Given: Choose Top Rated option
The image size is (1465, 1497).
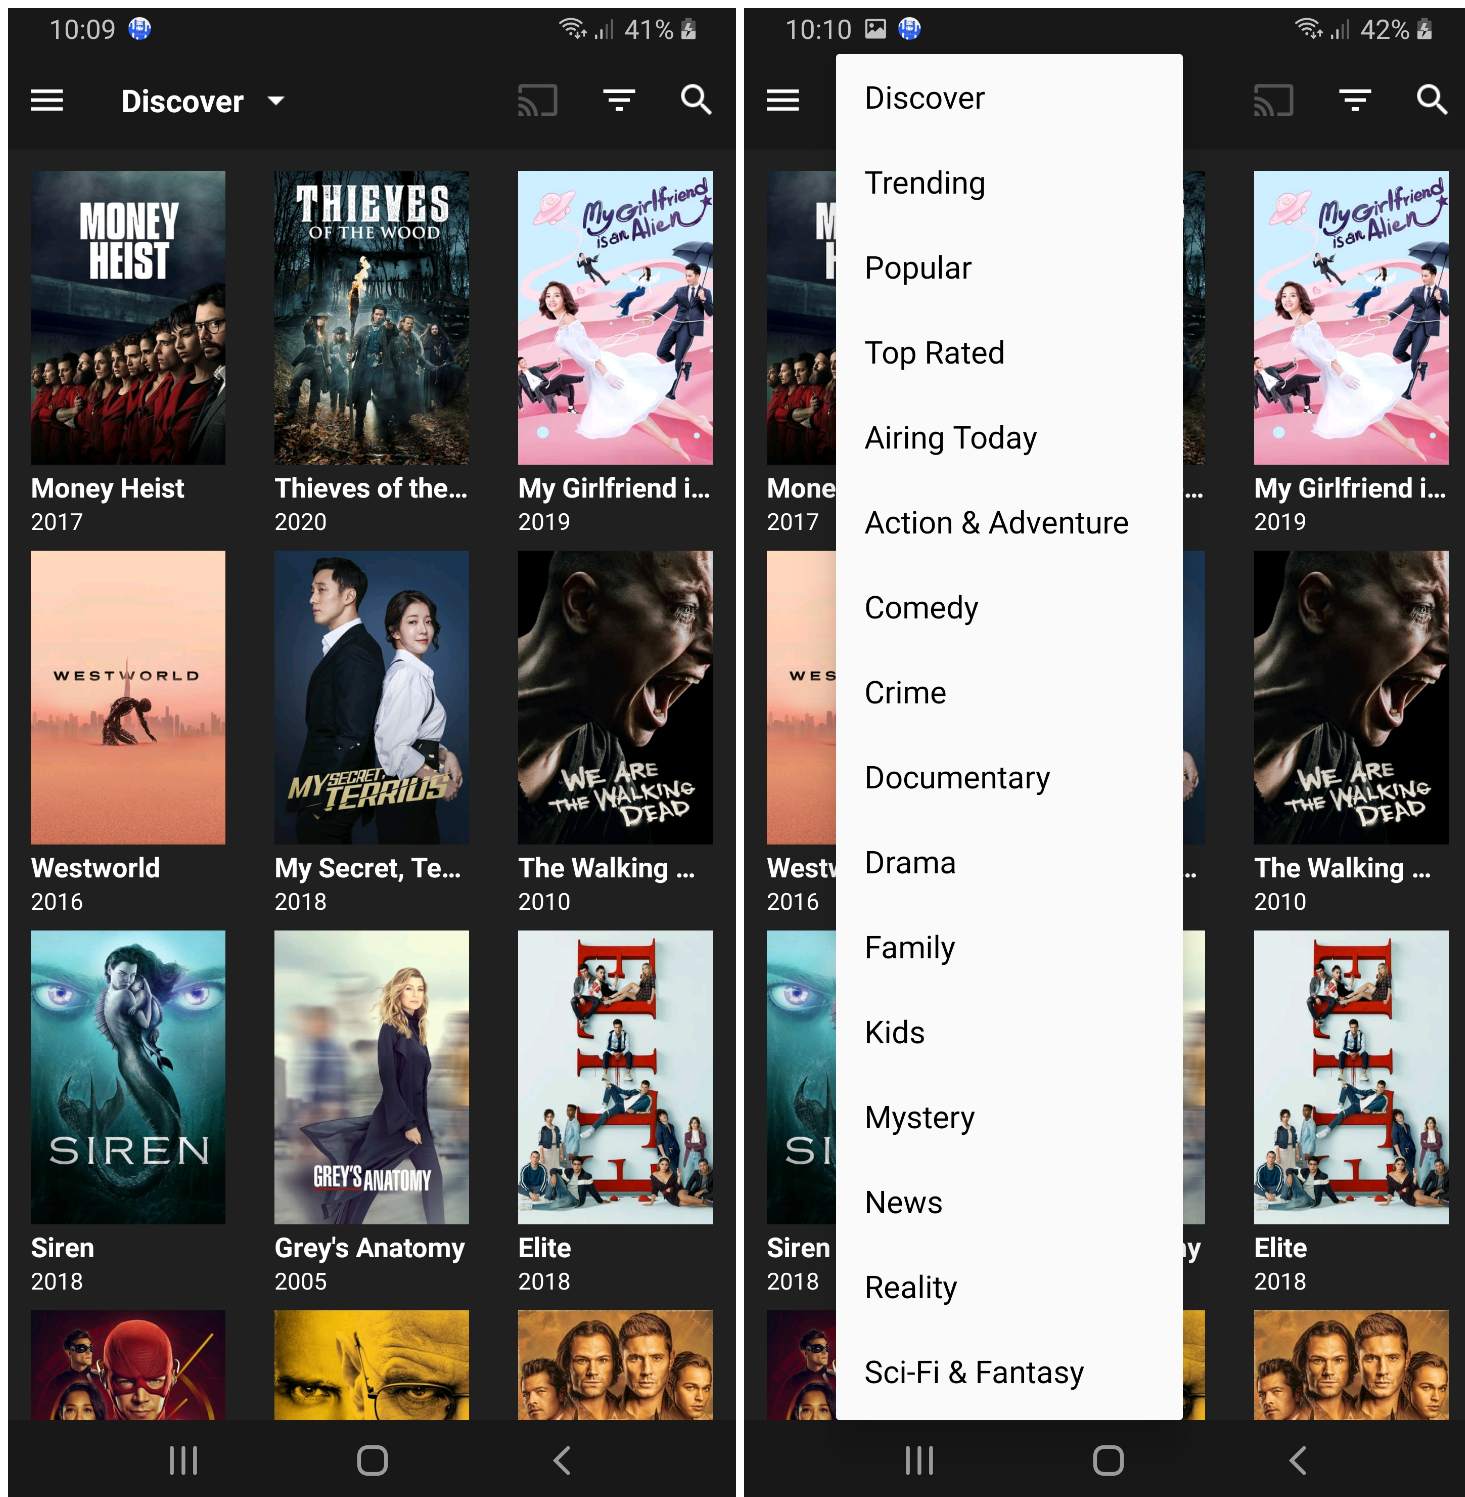Looking at the screenshot, I should tap(1009, 353).
